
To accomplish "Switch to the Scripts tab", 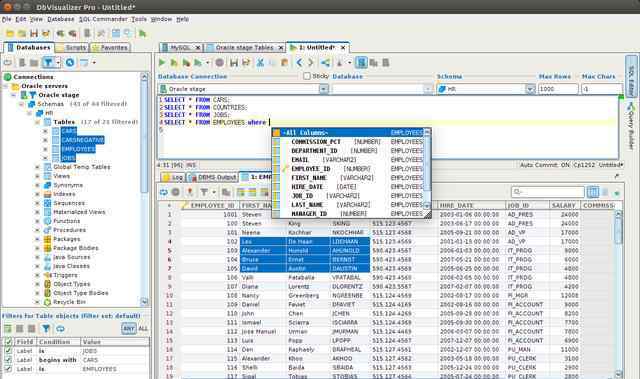I will [71, 48].
